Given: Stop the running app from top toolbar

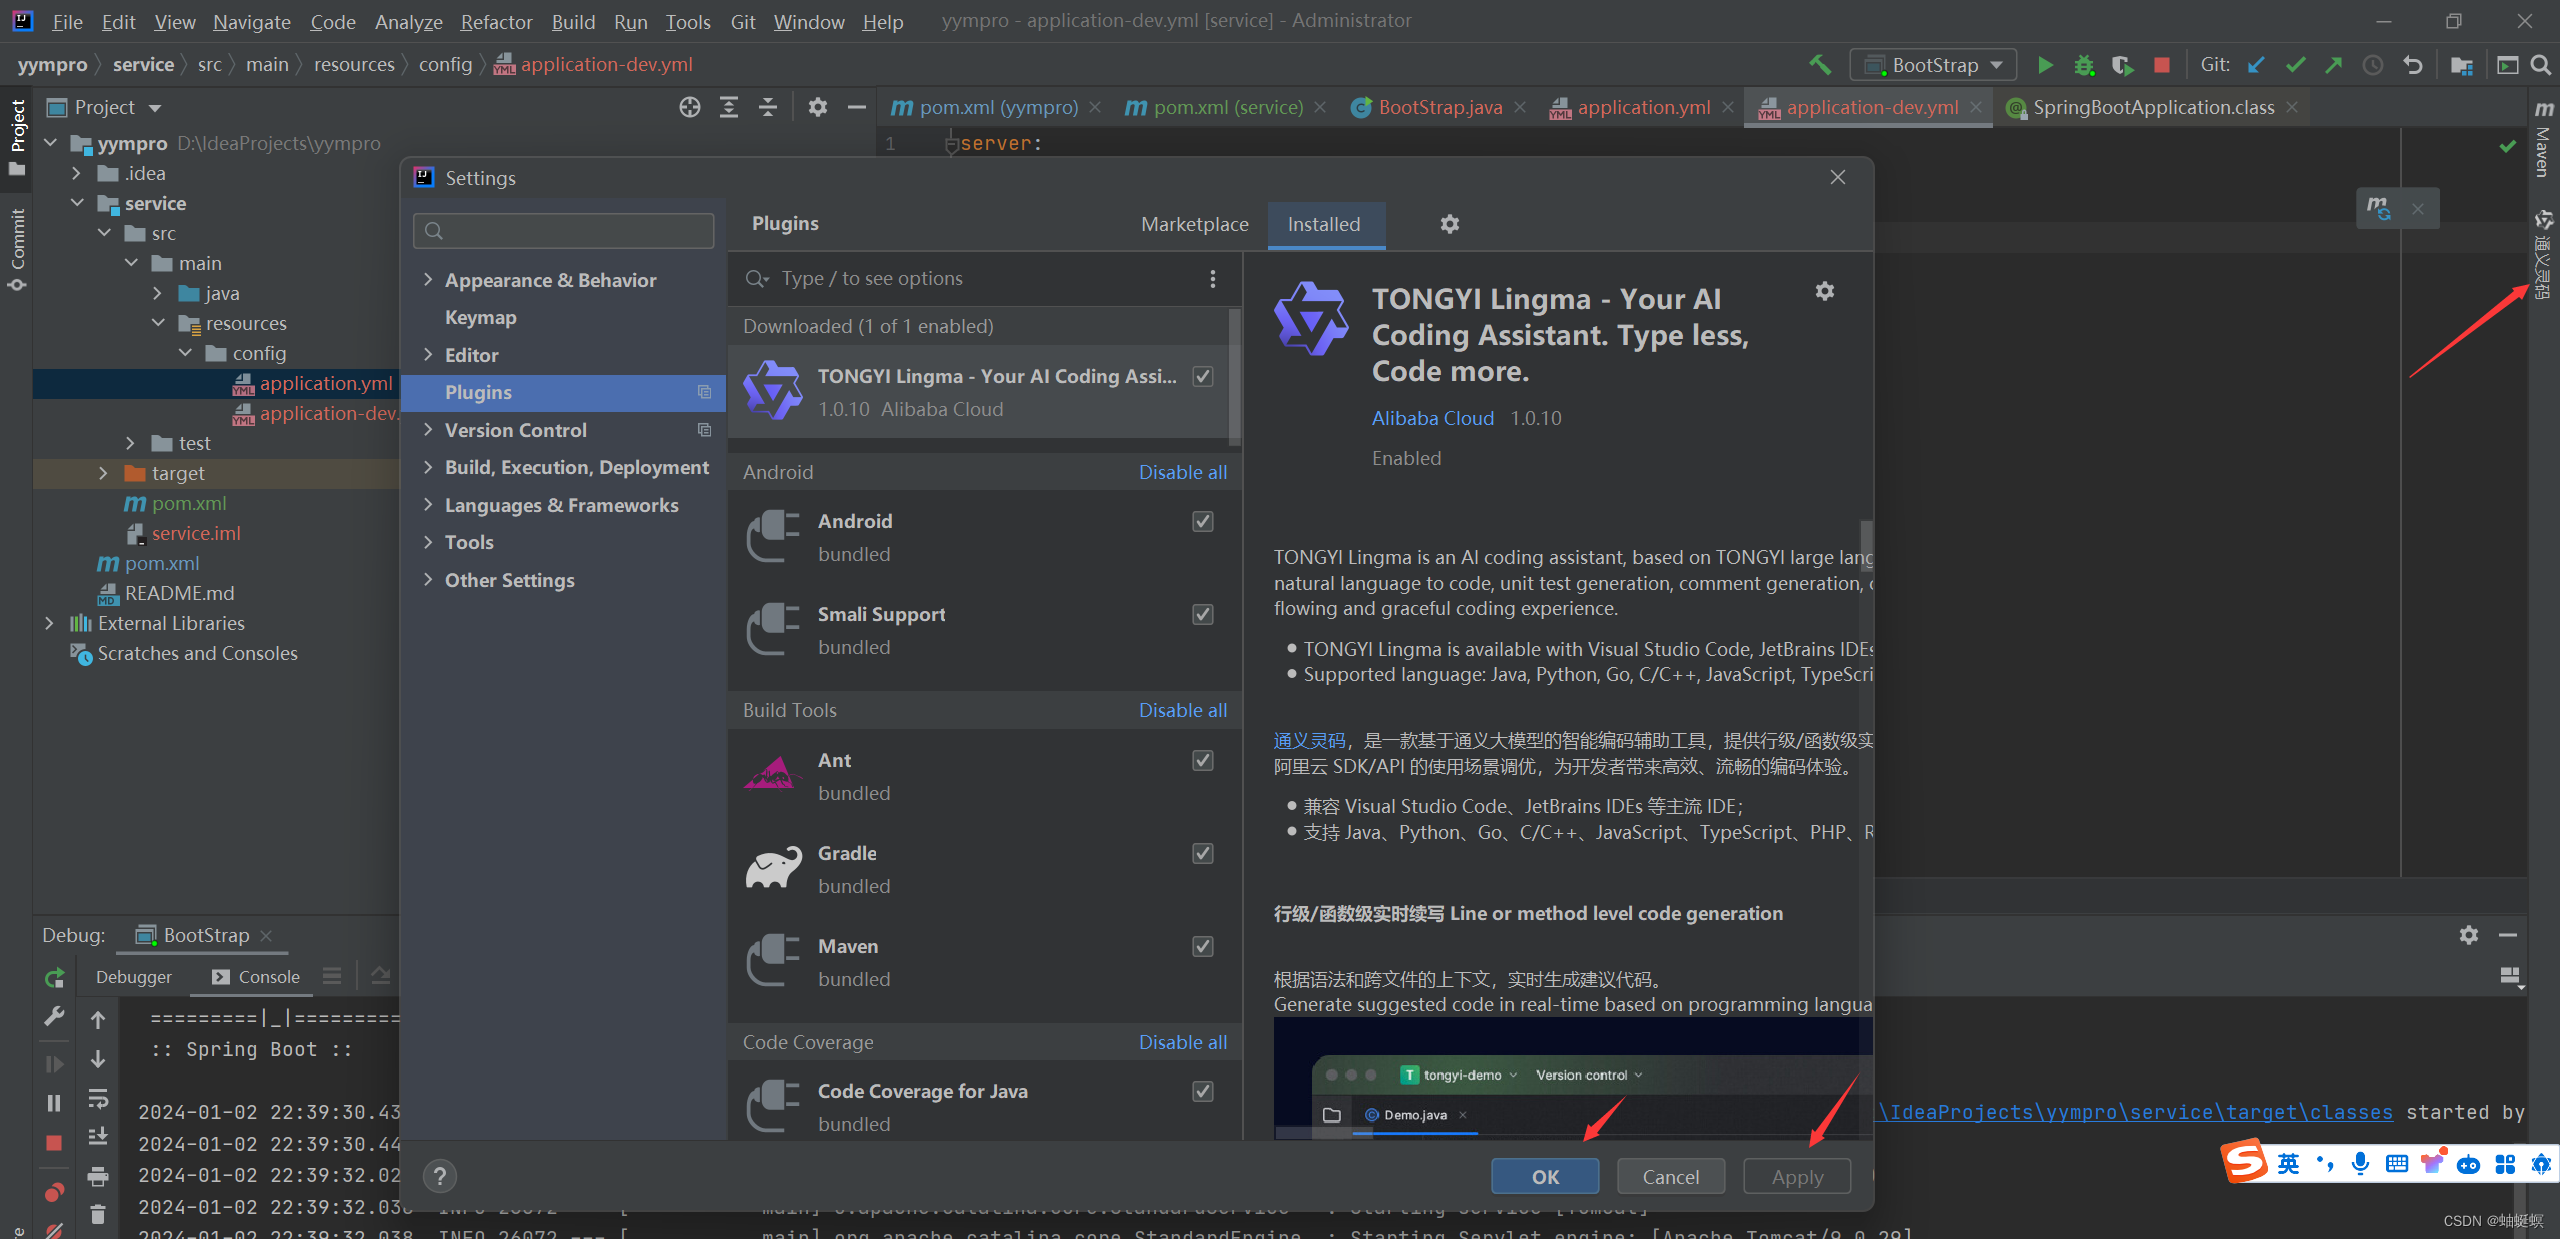Looking at the screenshot, I should pyautogui.click(x=2162, y=65).
